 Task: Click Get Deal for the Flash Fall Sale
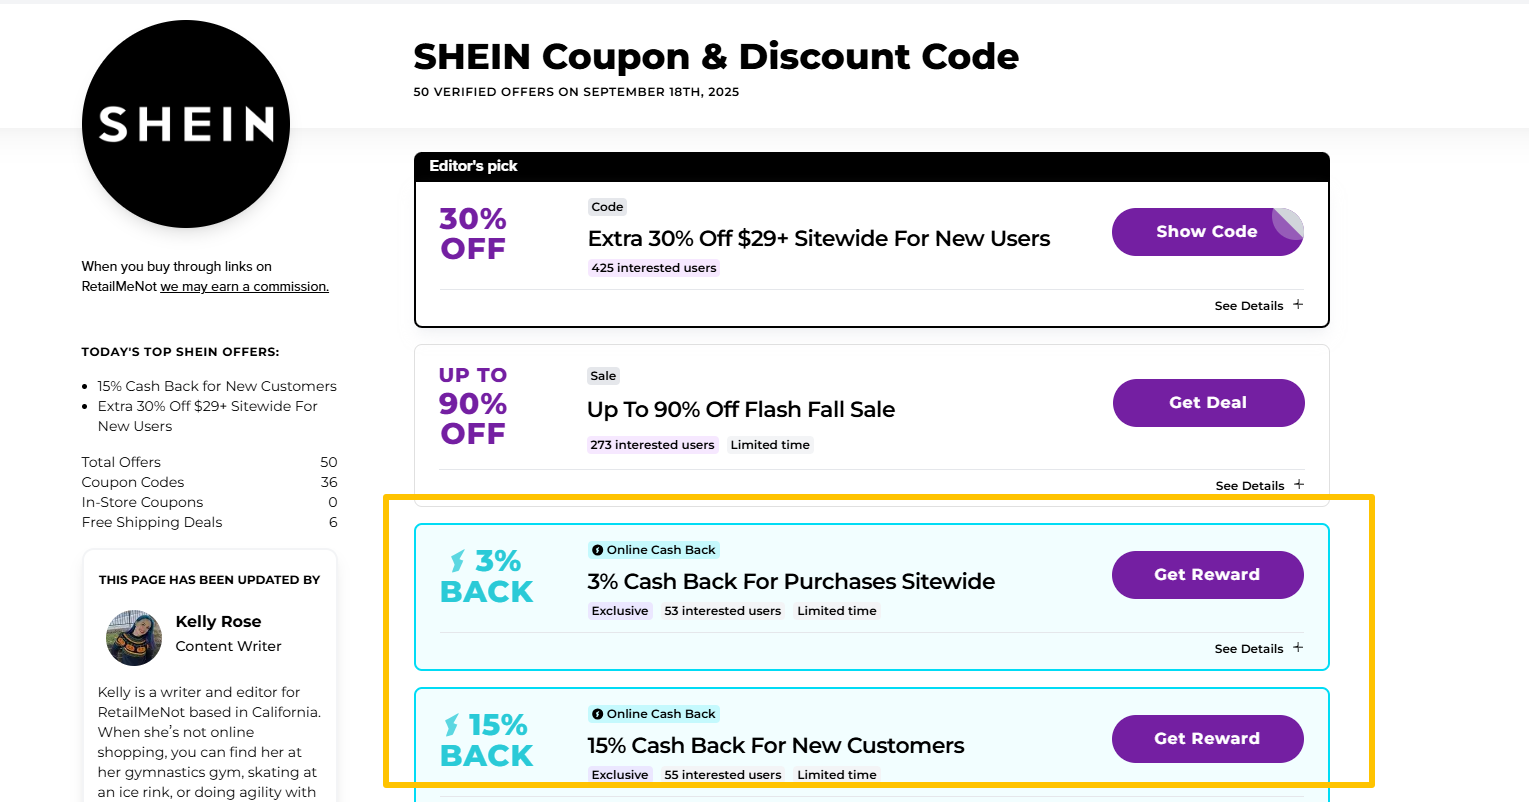[x=1208, y=402]
